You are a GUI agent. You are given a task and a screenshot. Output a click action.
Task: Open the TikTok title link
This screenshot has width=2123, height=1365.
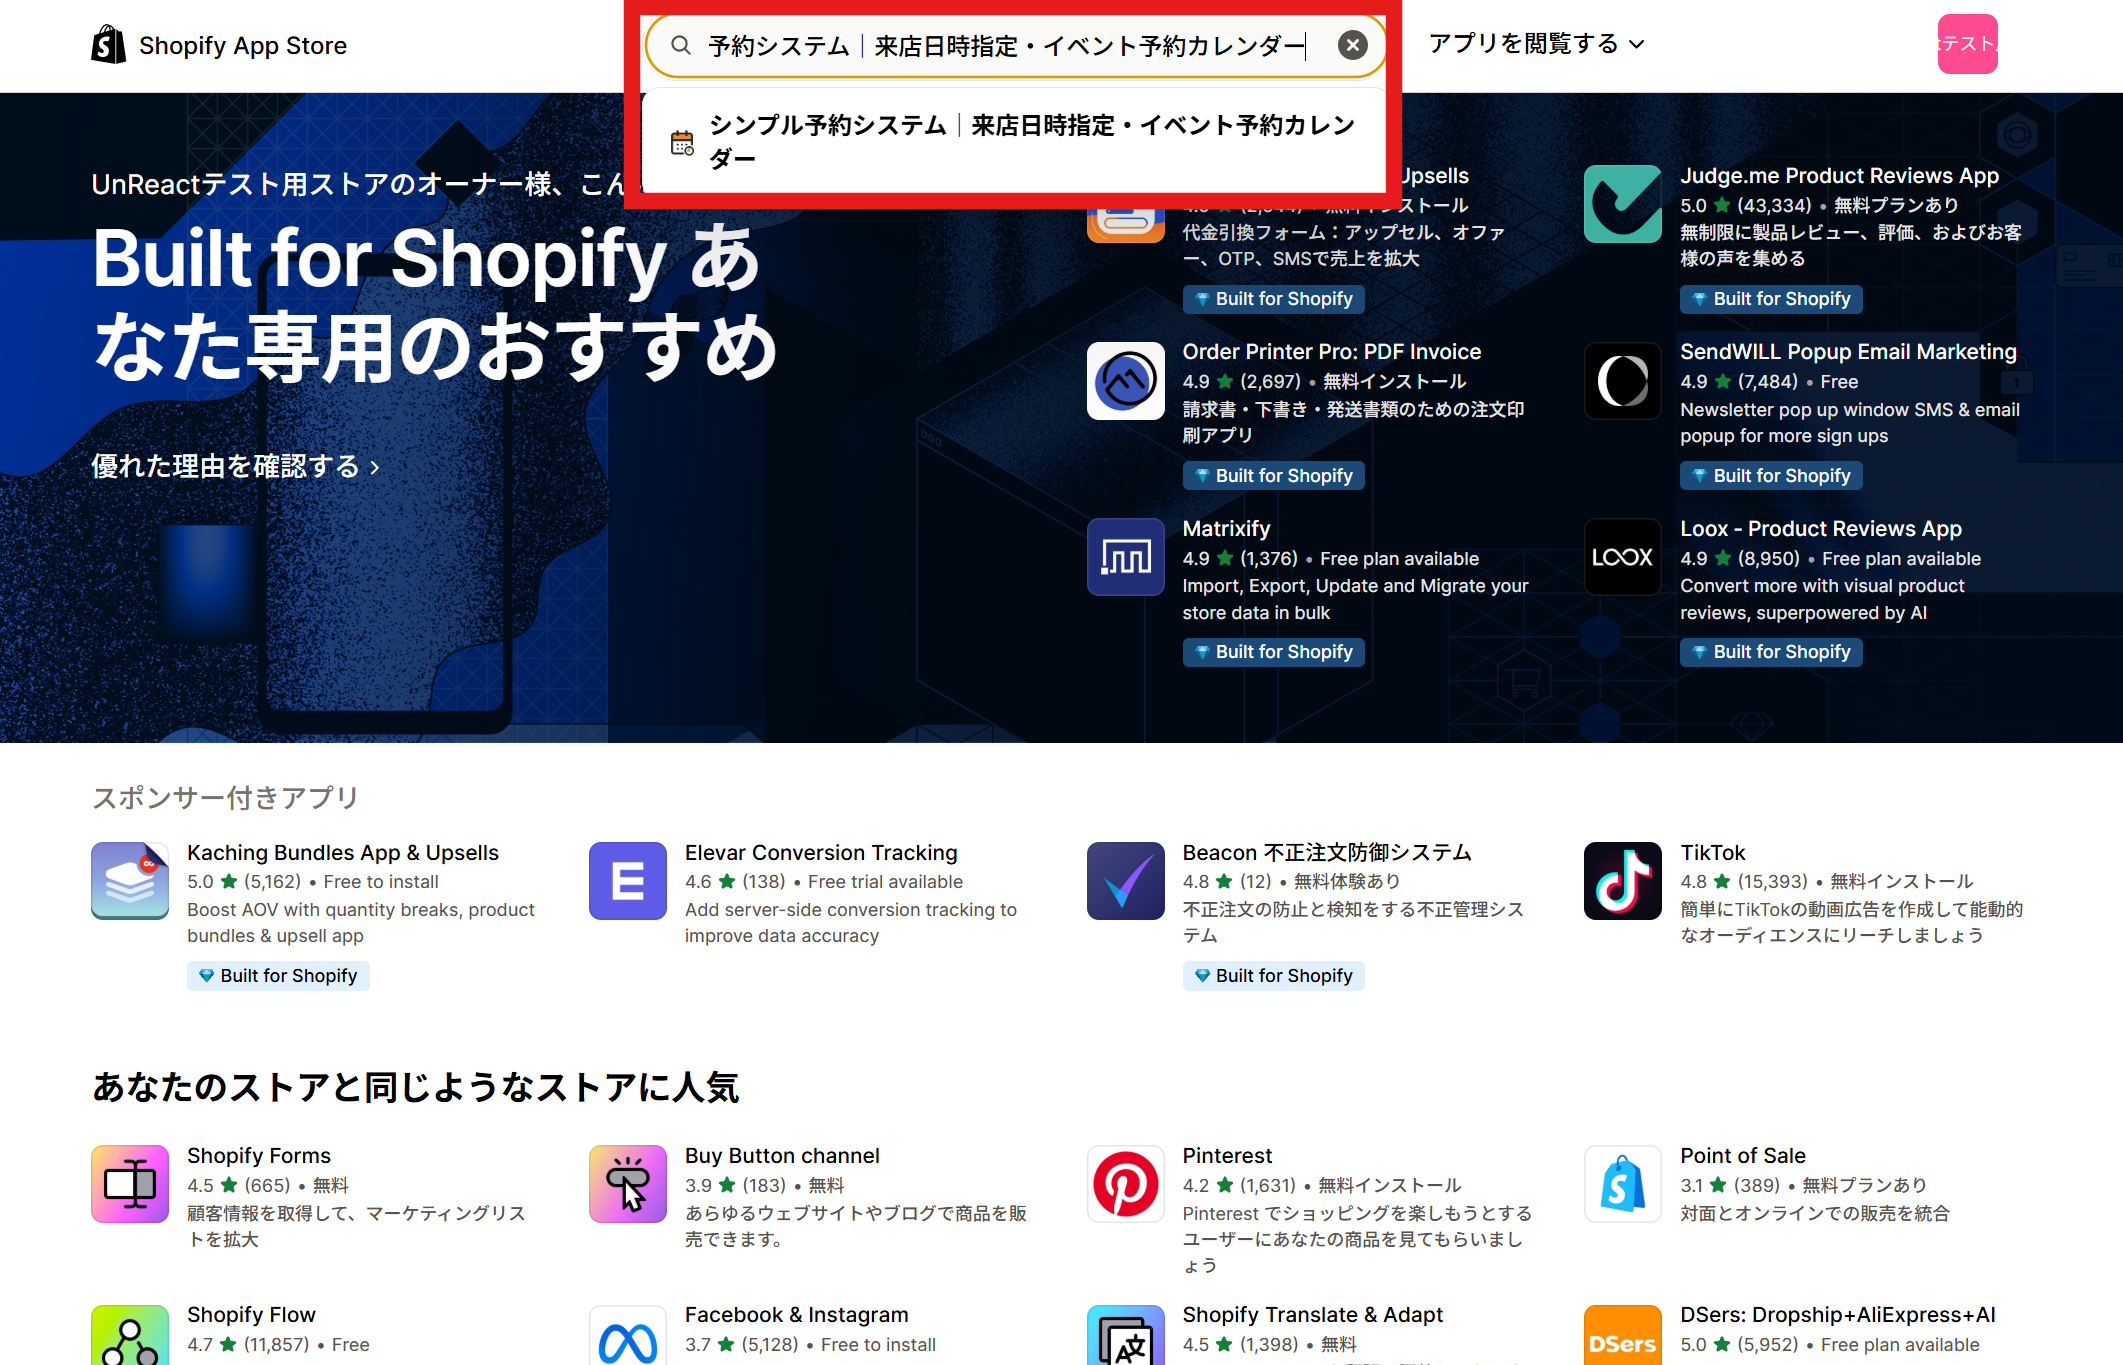[x=1712, y=853]
